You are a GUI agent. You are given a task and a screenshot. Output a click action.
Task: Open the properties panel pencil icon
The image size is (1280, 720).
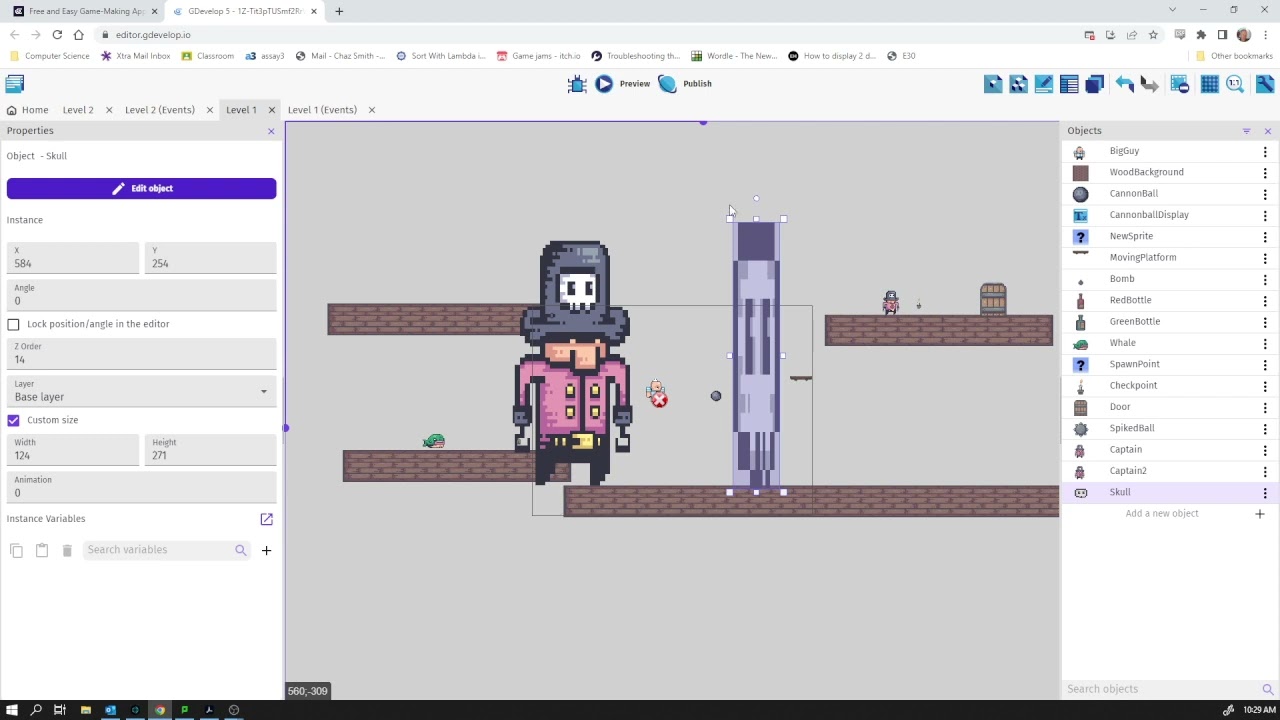point(1044,84)
